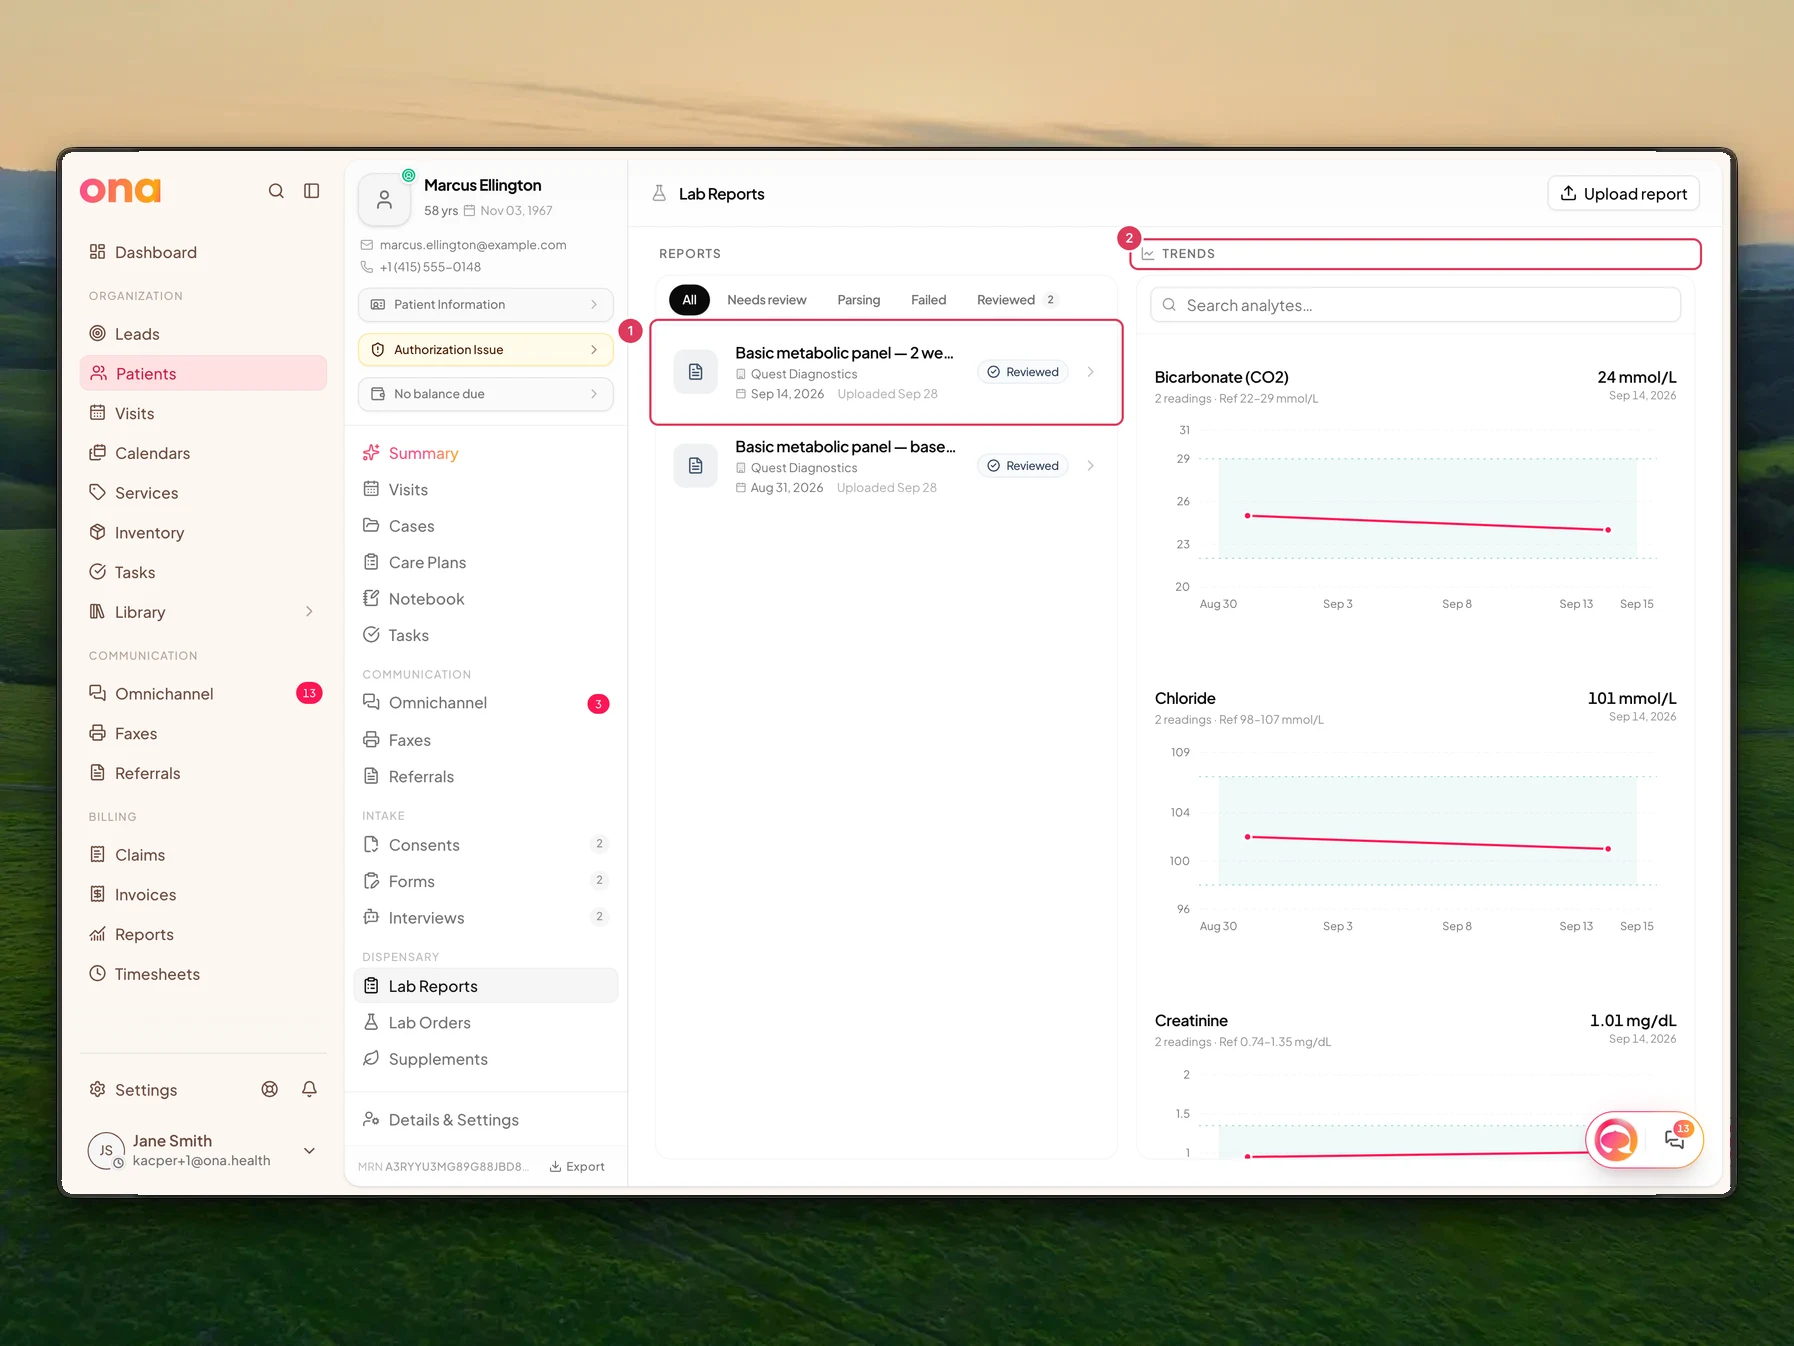Open the messages icon with 13 badge
Image resolution: width=1794 pixels, height=1346 pixels.
(x=1676, y=1138)
